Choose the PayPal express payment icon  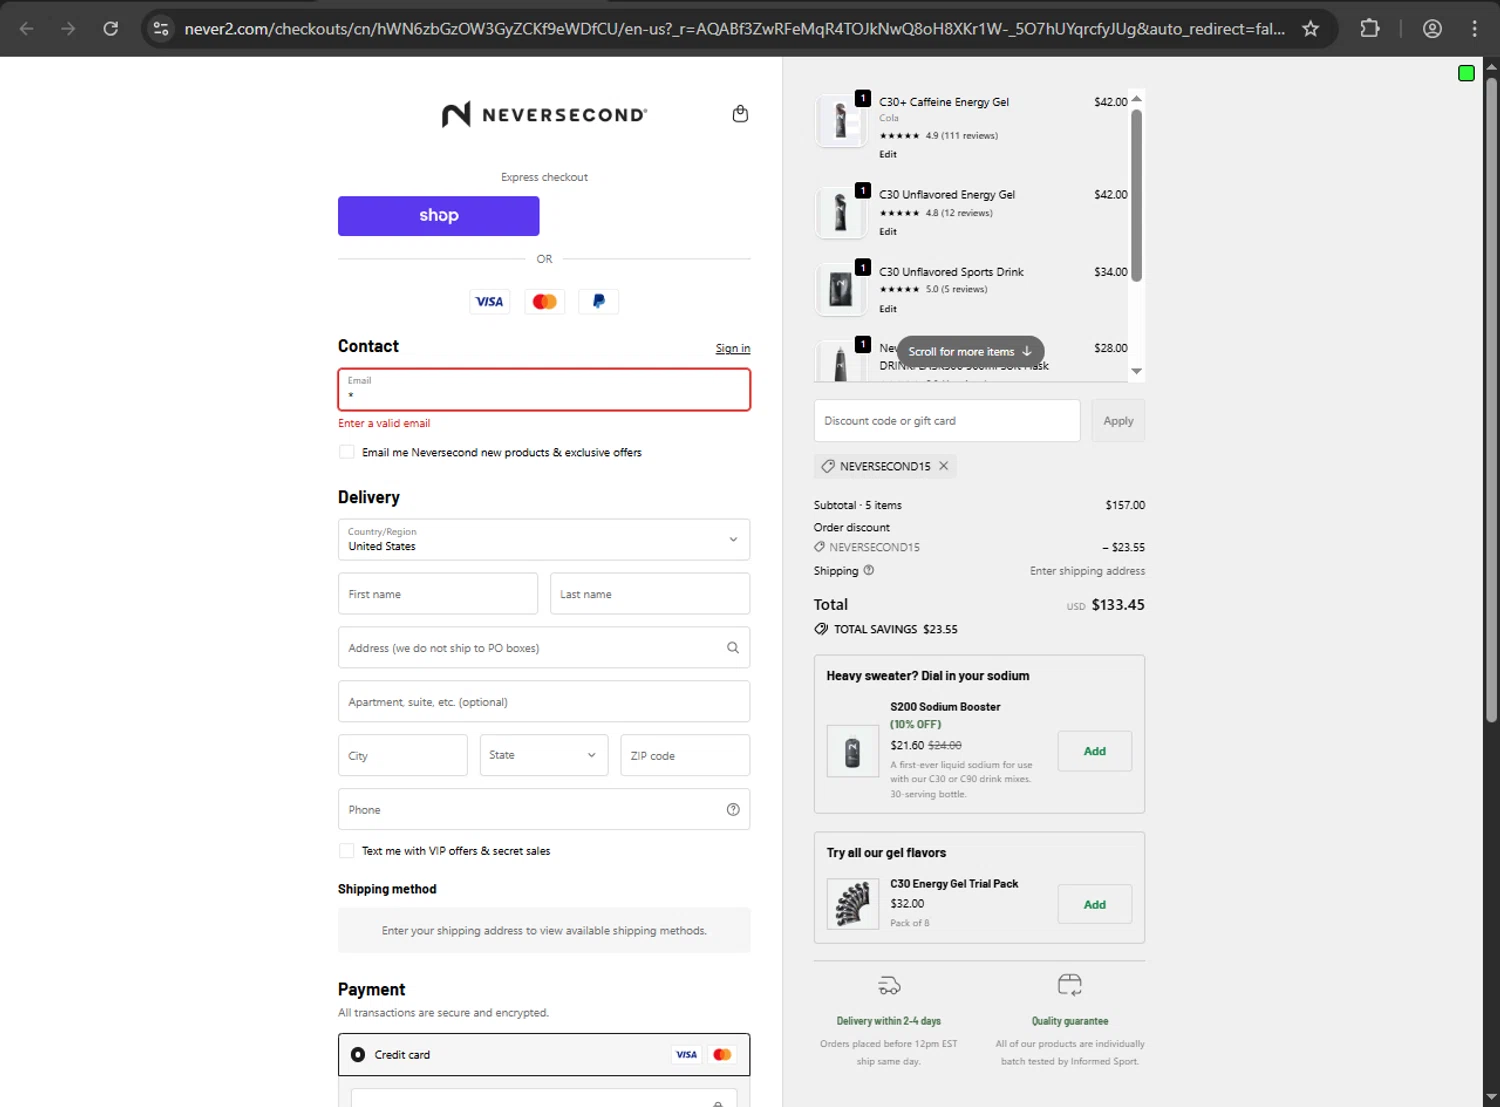(x=598, y=302)
